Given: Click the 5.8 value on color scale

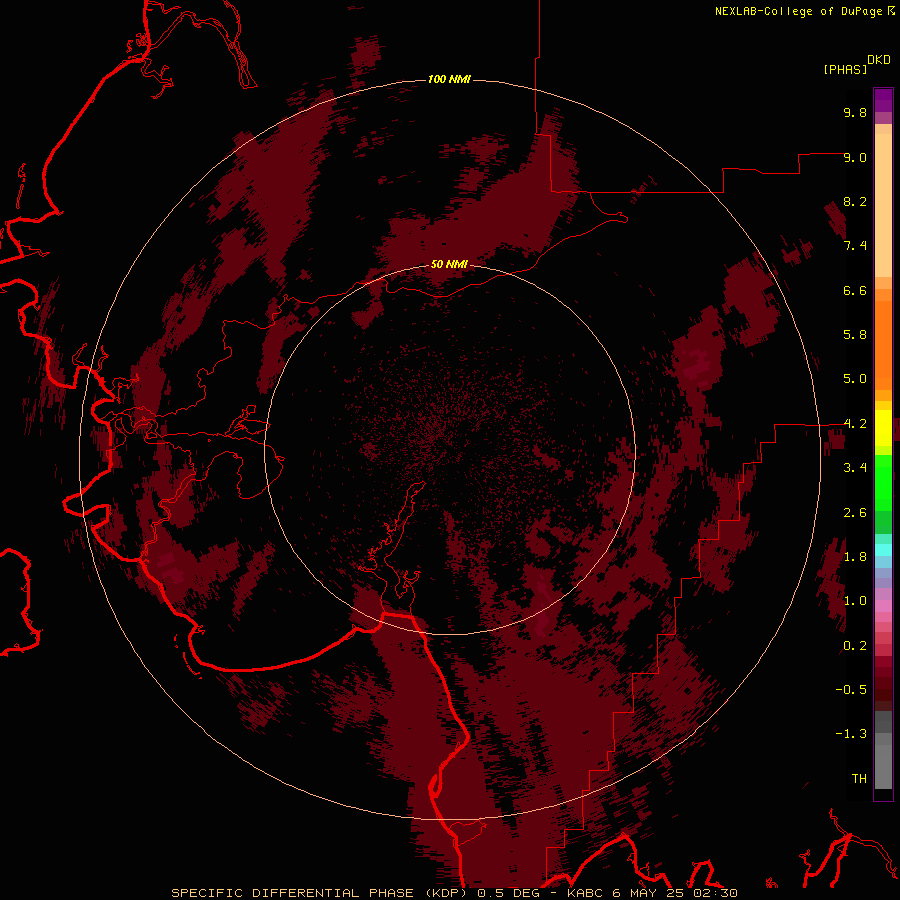Looking at the screenshot, I should 855,335.
